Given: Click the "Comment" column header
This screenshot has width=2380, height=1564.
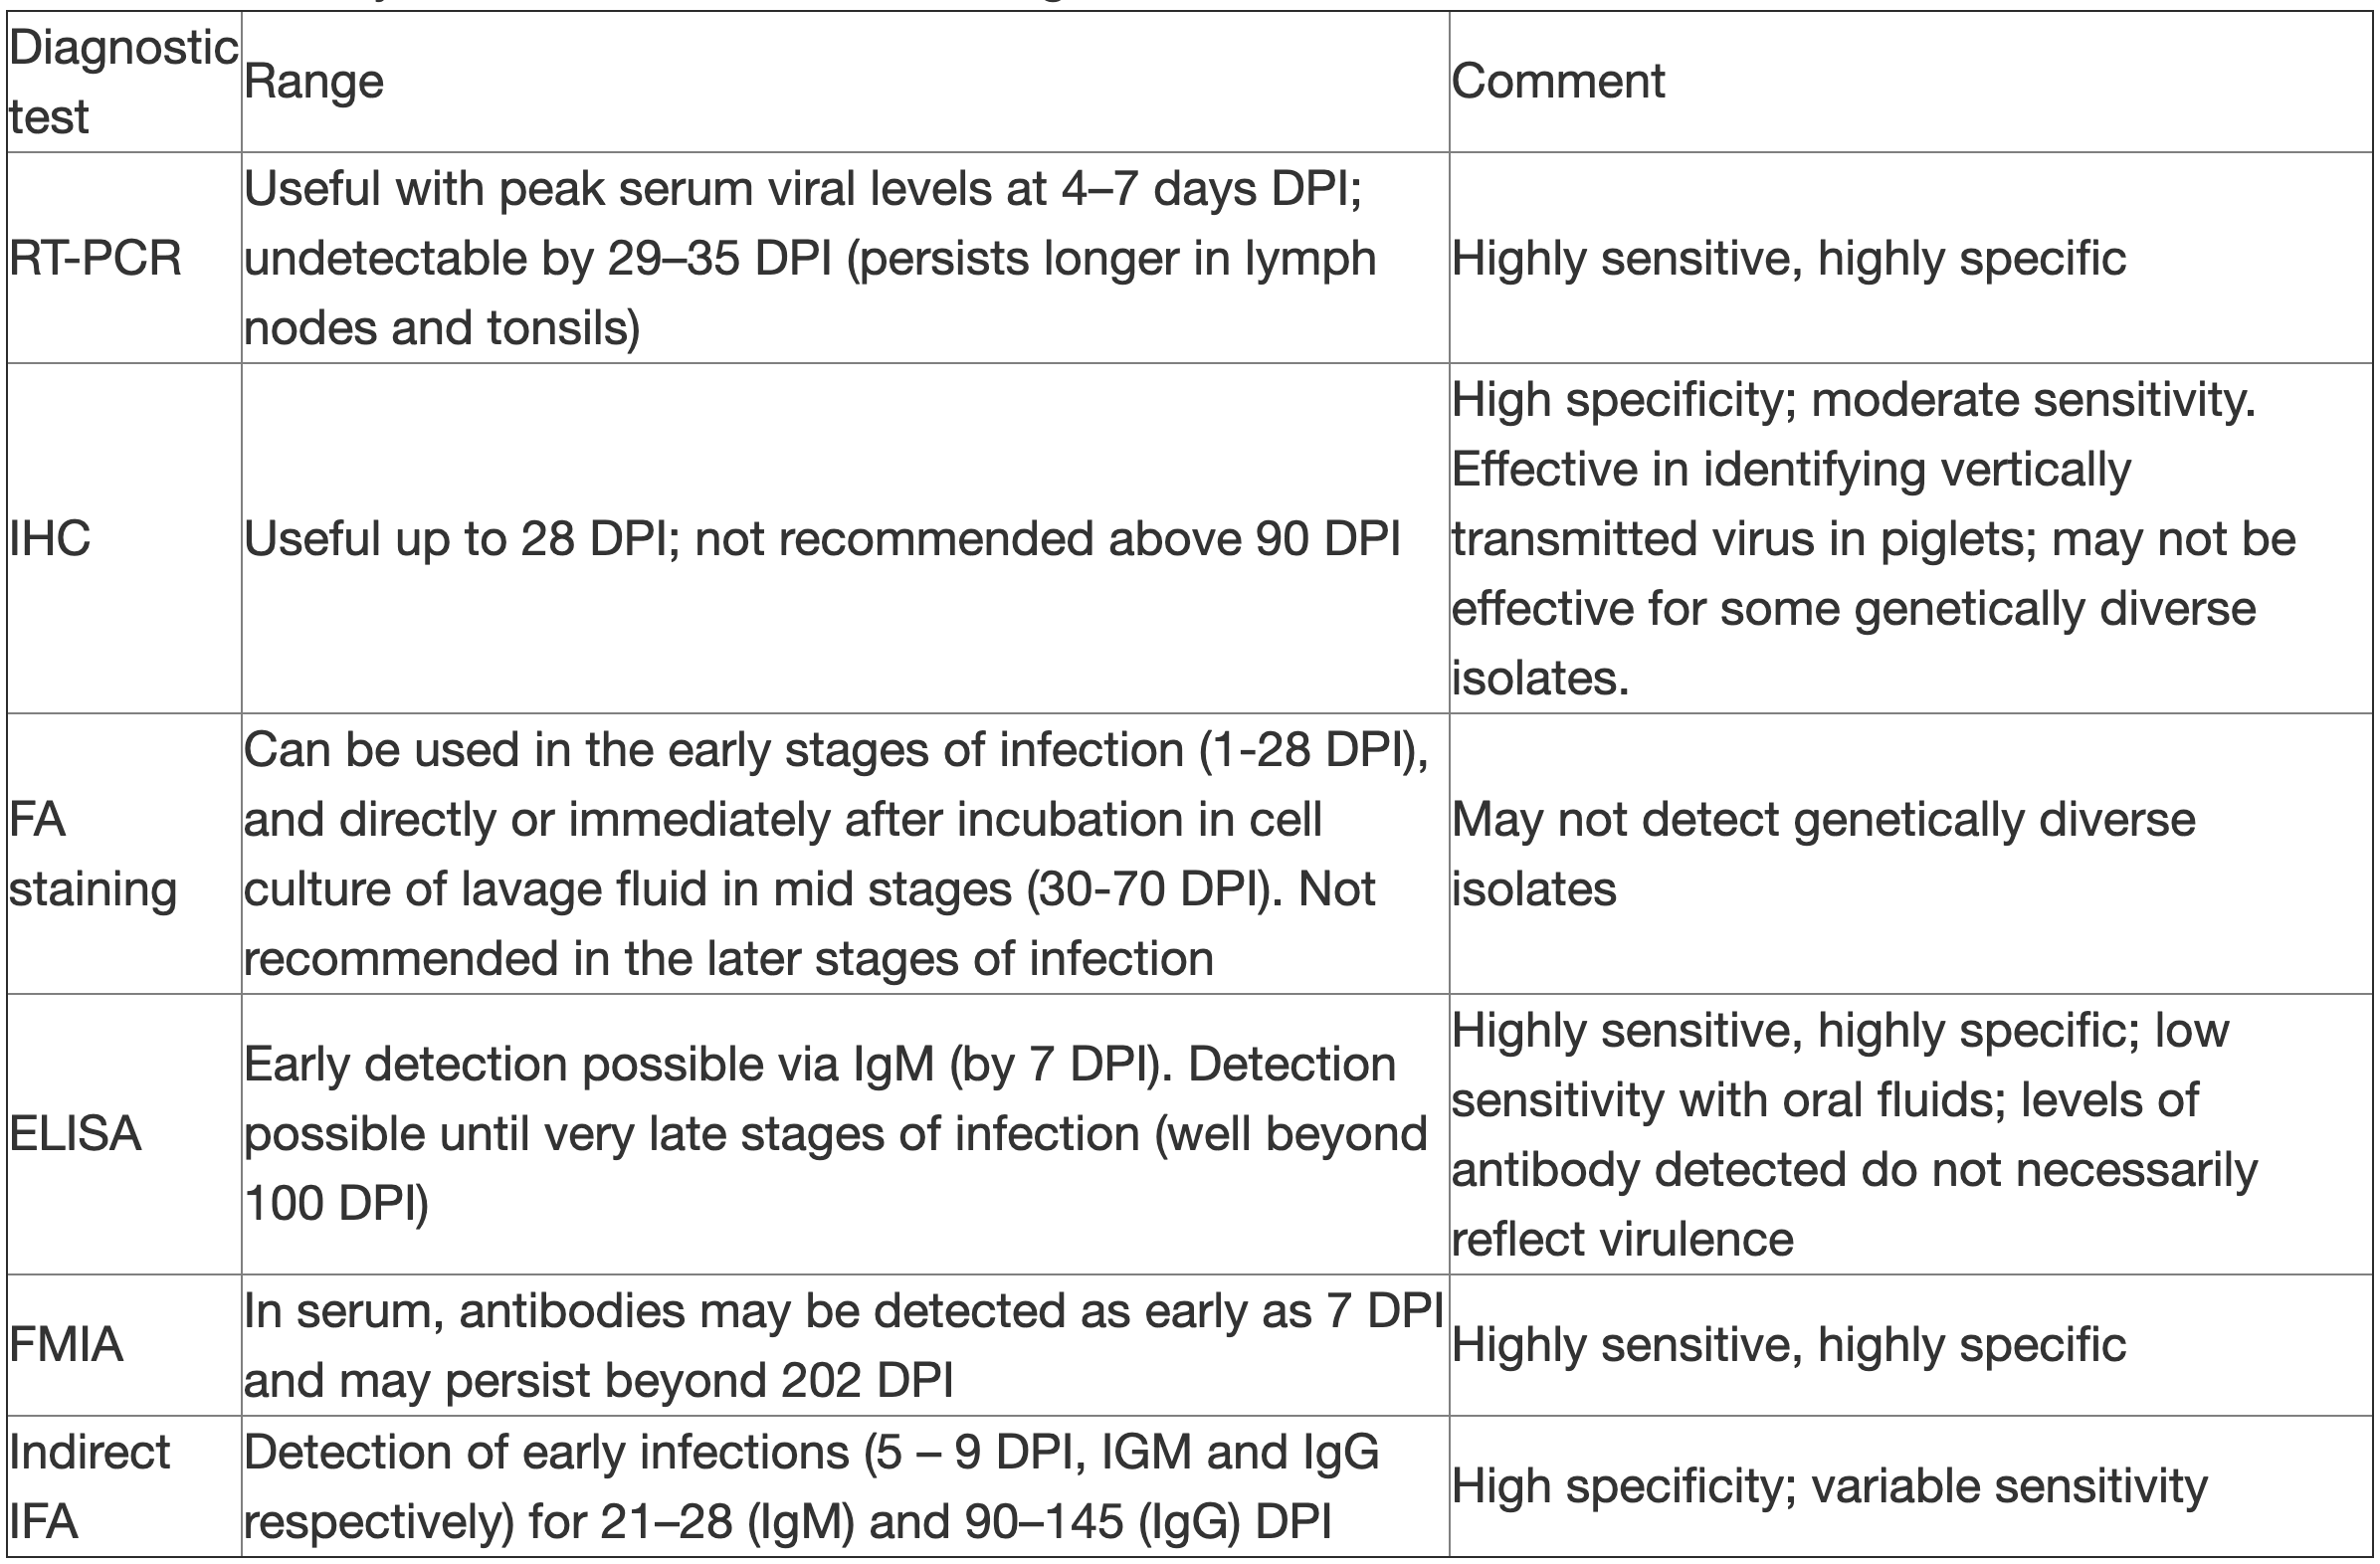Looking at the screenshot, I should (1557, 82).
